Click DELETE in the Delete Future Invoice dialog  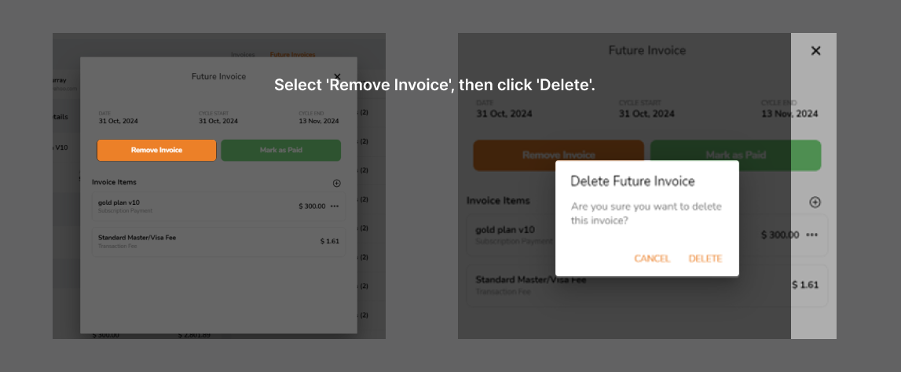[705, 259]
